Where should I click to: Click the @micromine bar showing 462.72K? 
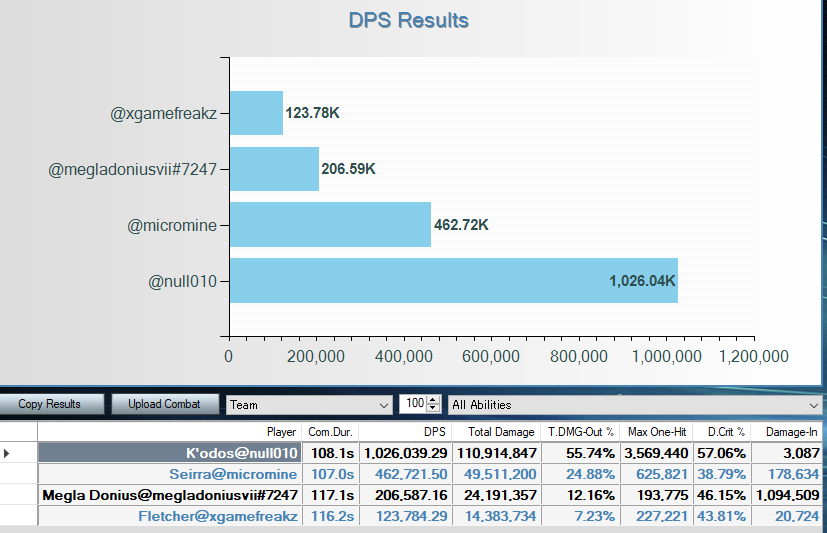330,225
